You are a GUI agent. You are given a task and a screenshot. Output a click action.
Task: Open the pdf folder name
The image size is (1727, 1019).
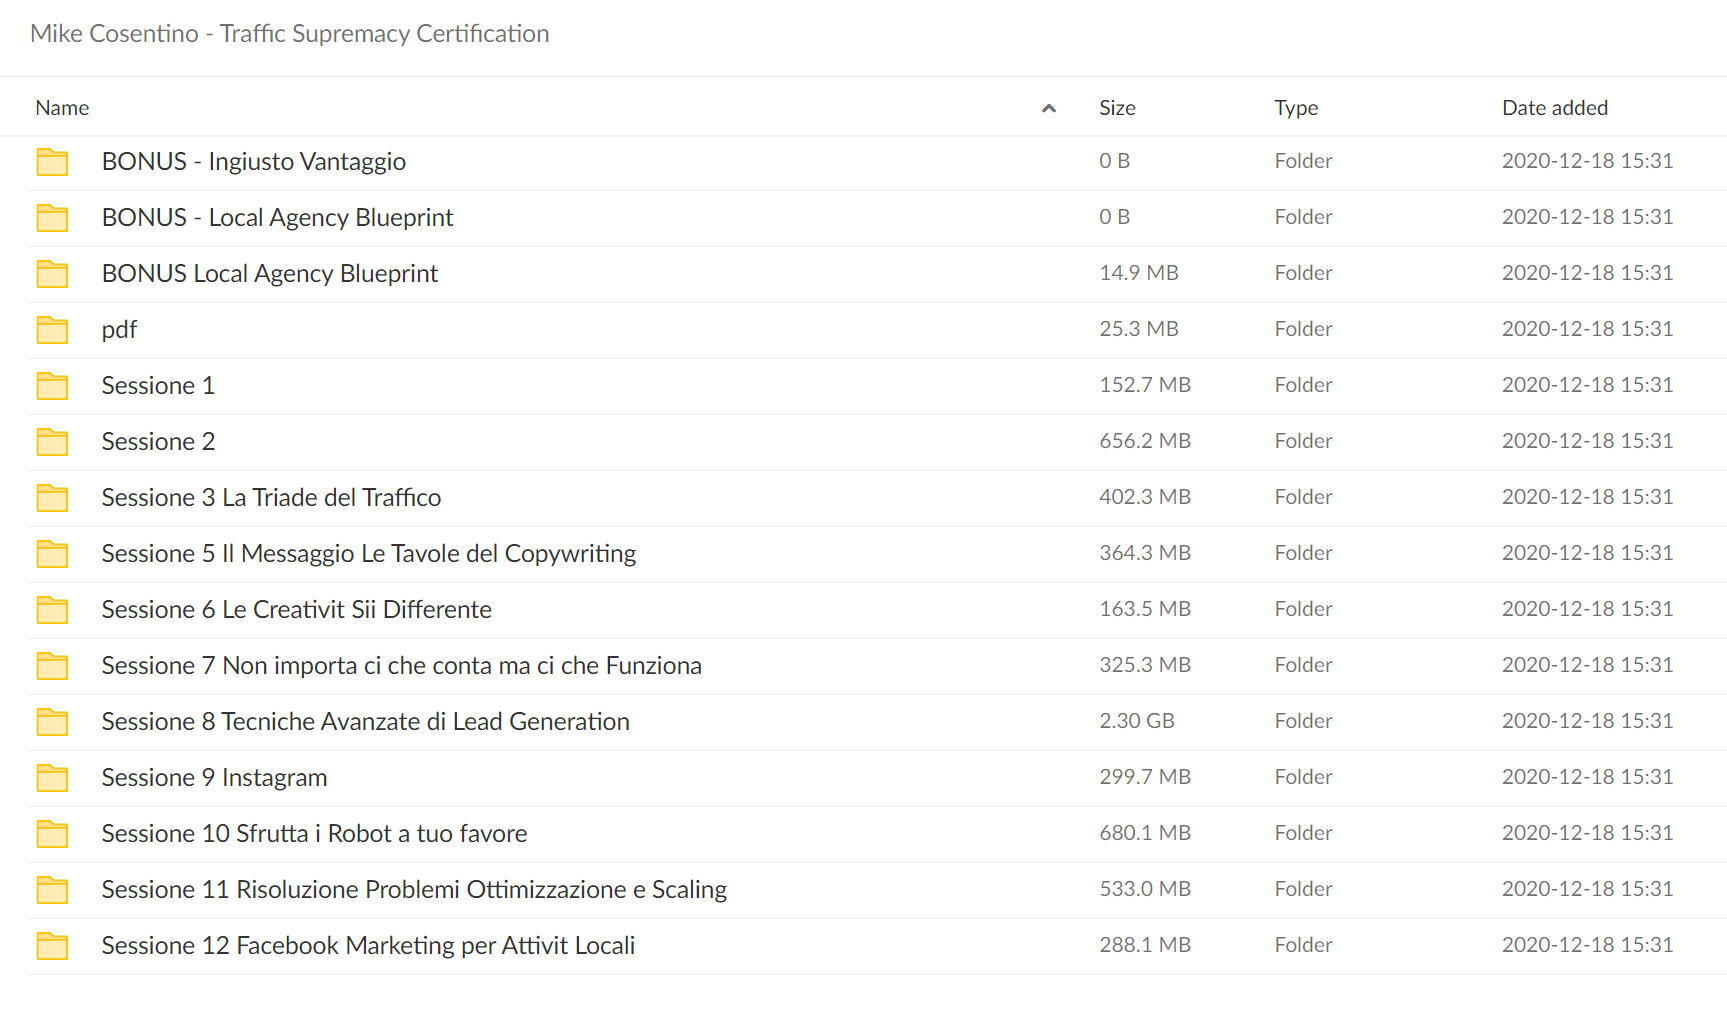[119, 330]
